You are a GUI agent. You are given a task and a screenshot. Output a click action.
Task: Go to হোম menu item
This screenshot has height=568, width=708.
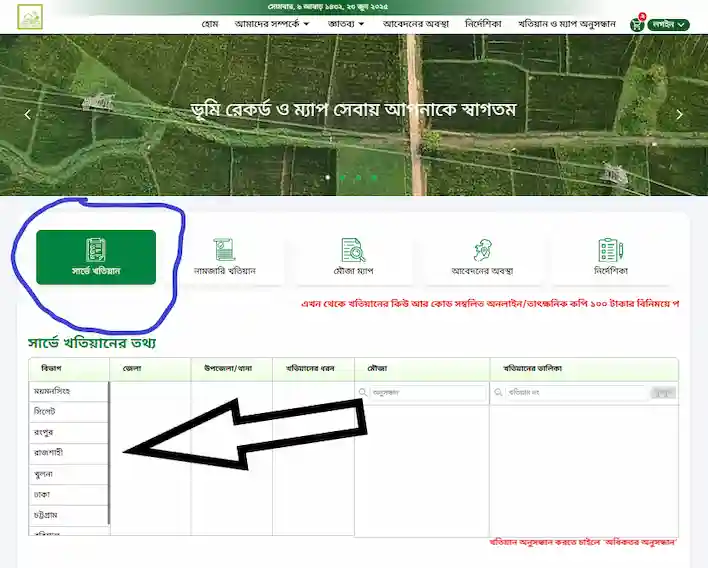[210, 24]
